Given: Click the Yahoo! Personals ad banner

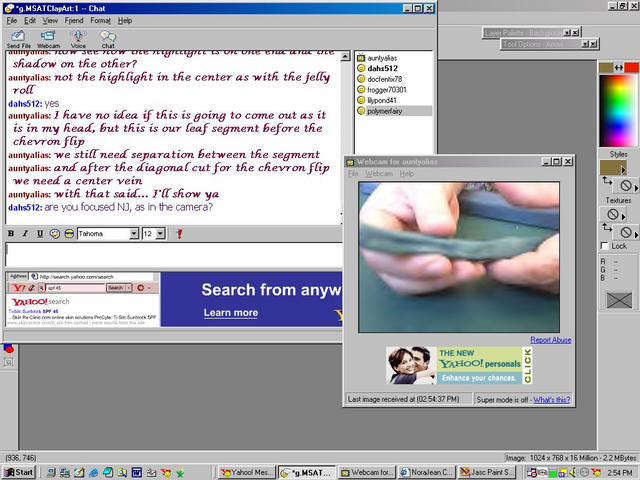Looking at the screenshot, I should (459, 365).
